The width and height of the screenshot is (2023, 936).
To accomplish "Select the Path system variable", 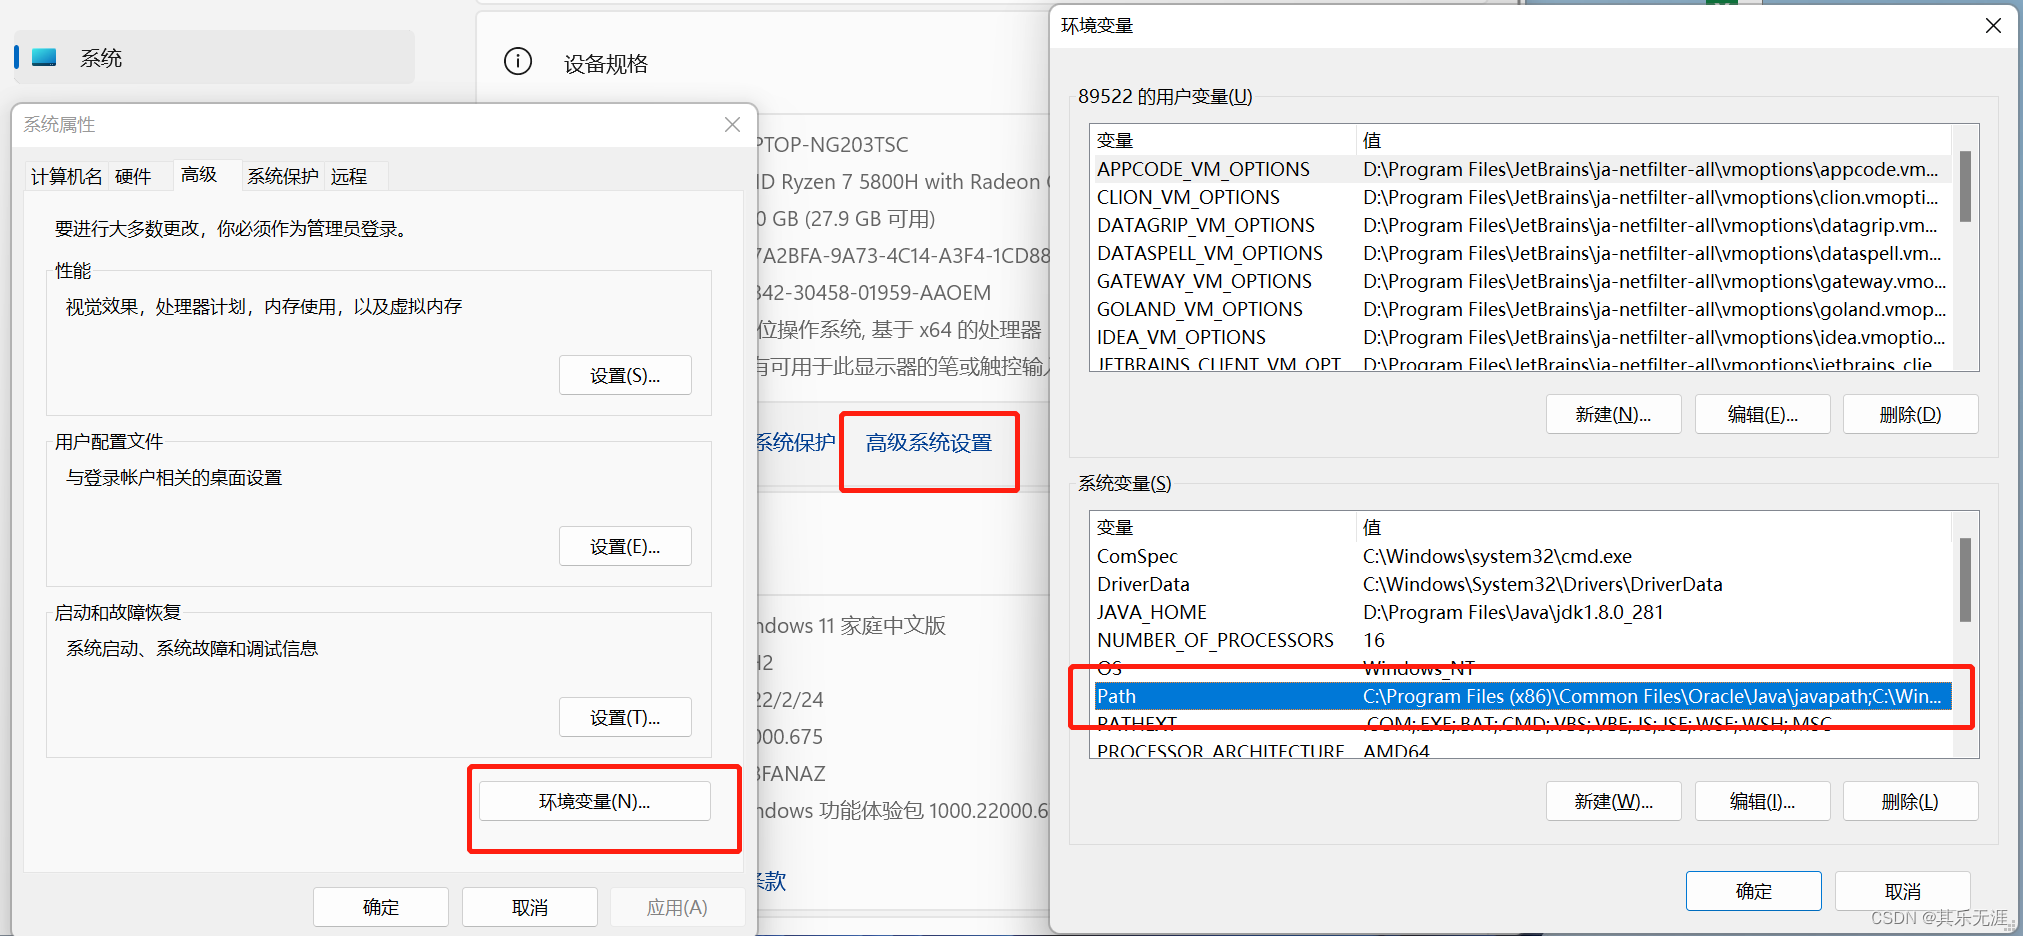I will (x=1522, y=696).
